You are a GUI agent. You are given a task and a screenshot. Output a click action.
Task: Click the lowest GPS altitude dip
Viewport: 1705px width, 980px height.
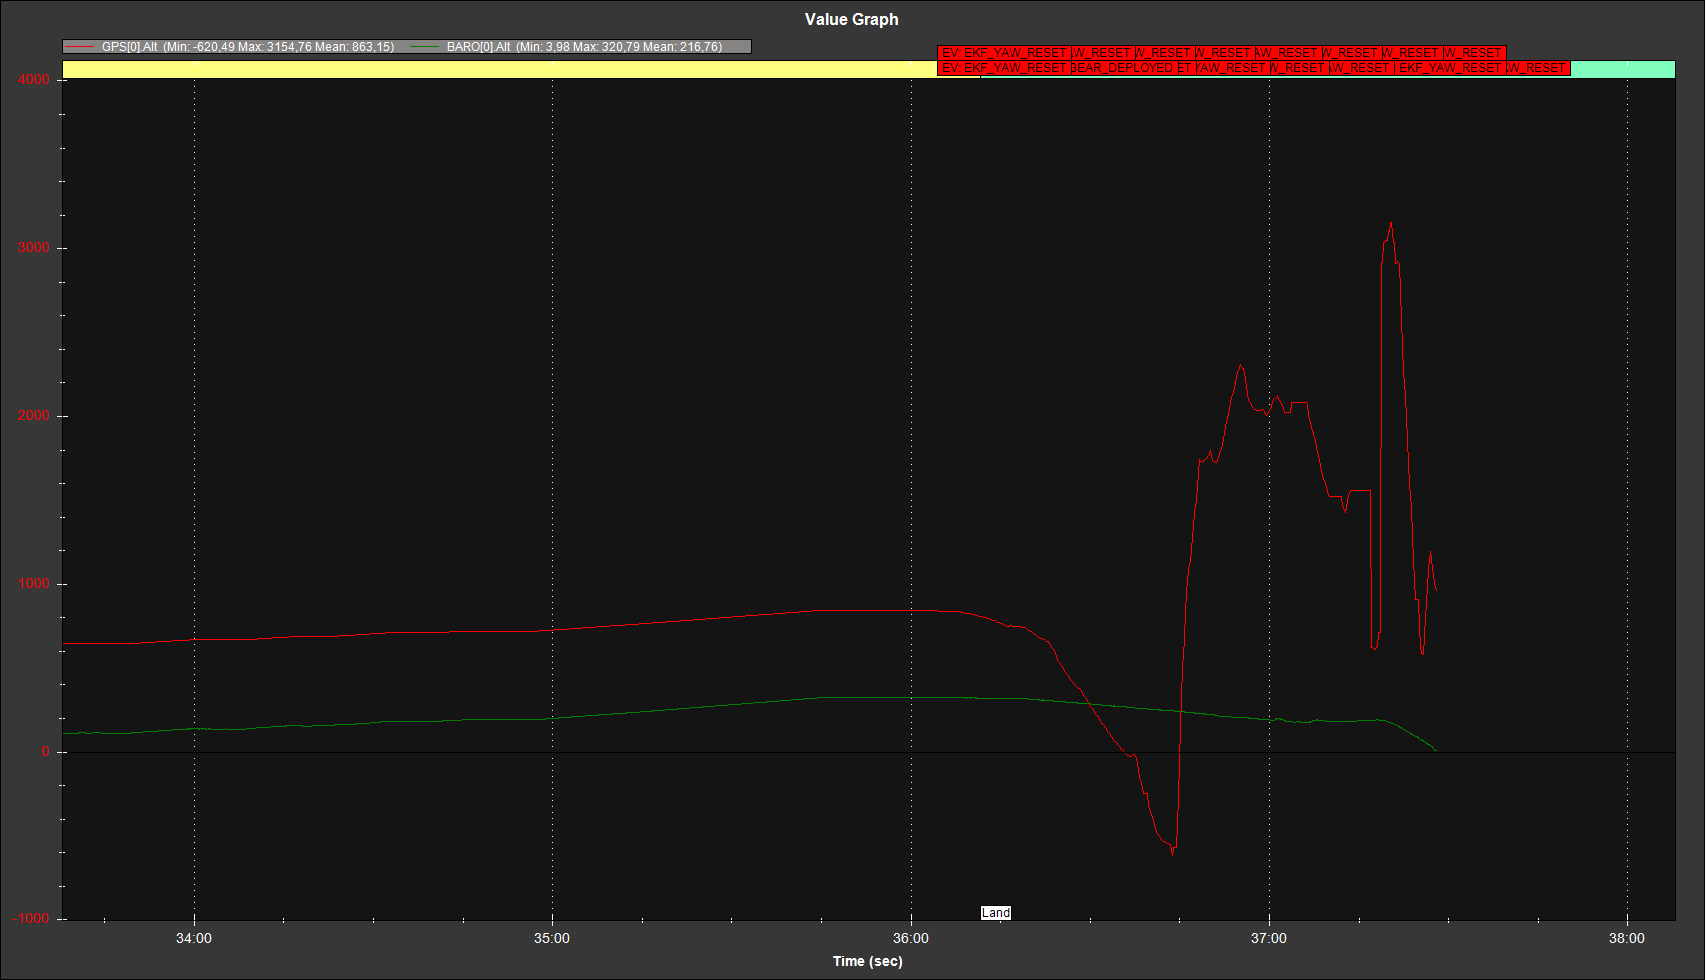click(1173, 854)
